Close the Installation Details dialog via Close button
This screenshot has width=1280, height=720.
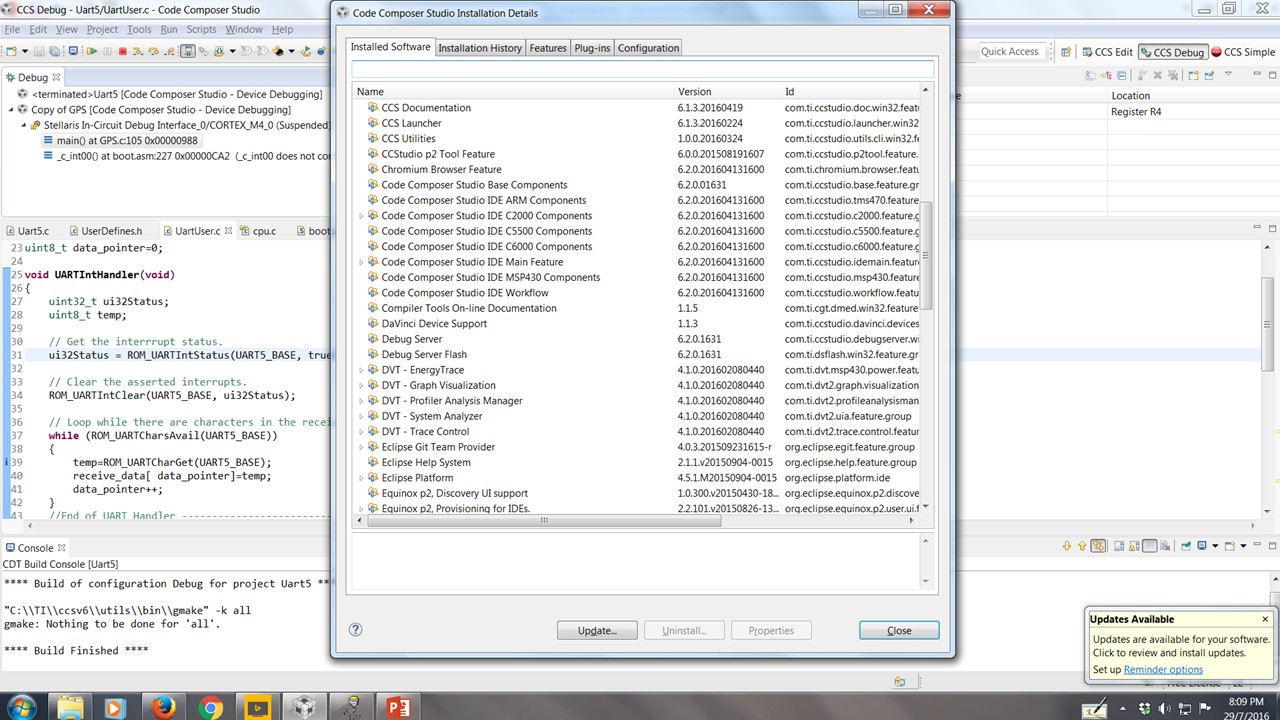click(899, 630)
